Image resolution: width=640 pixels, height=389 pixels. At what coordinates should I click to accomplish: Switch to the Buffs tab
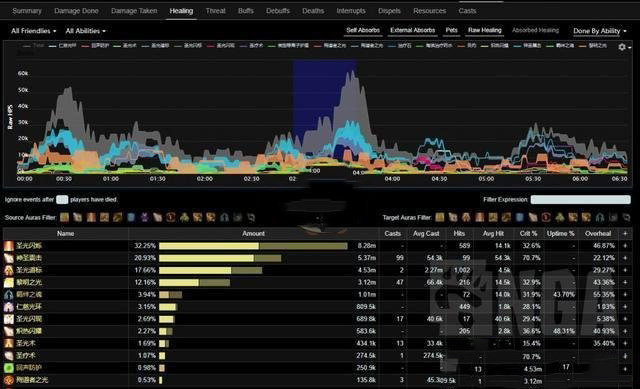tap(246, 11)
